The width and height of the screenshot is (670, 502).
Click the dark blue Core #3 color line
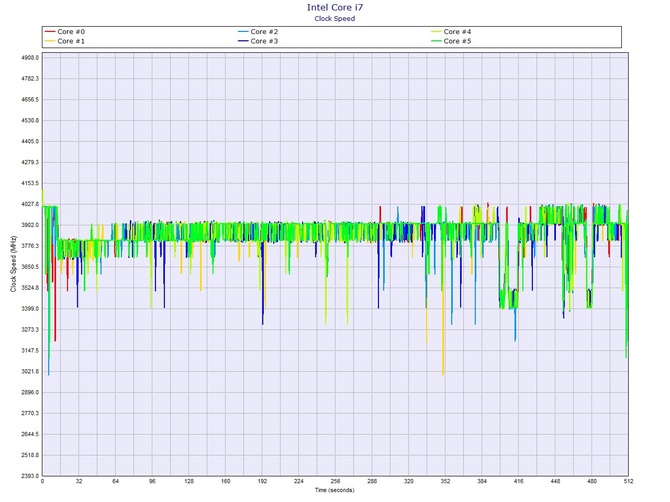click(243, 41)
